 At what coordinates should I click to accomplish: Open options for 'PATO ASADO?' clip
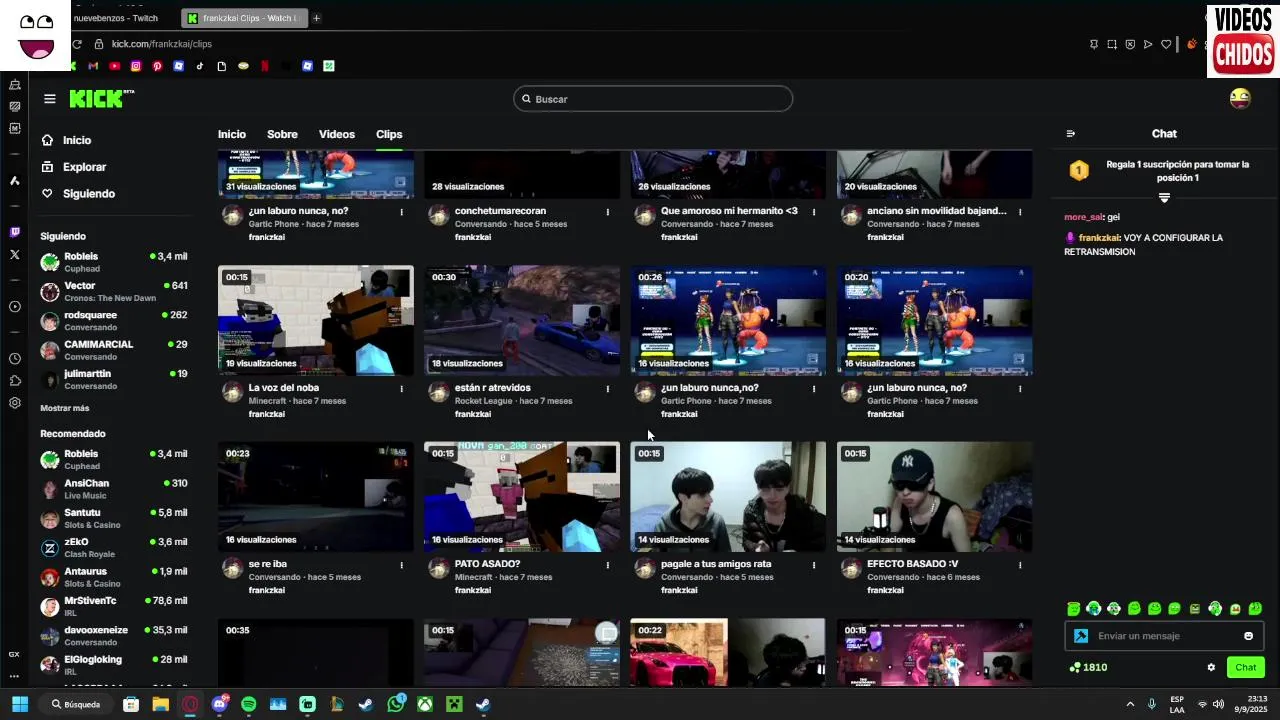[608, 565]
